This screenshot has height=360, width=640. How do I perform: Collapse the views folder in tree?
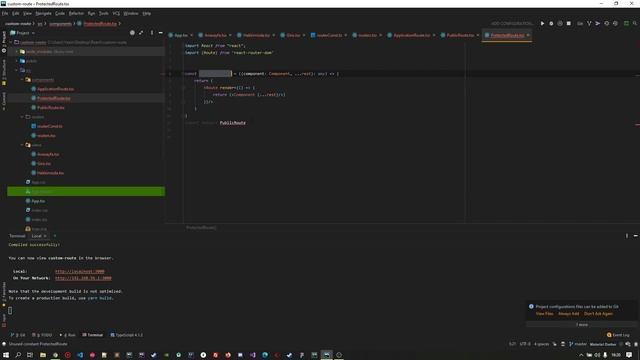coord(22,145)
